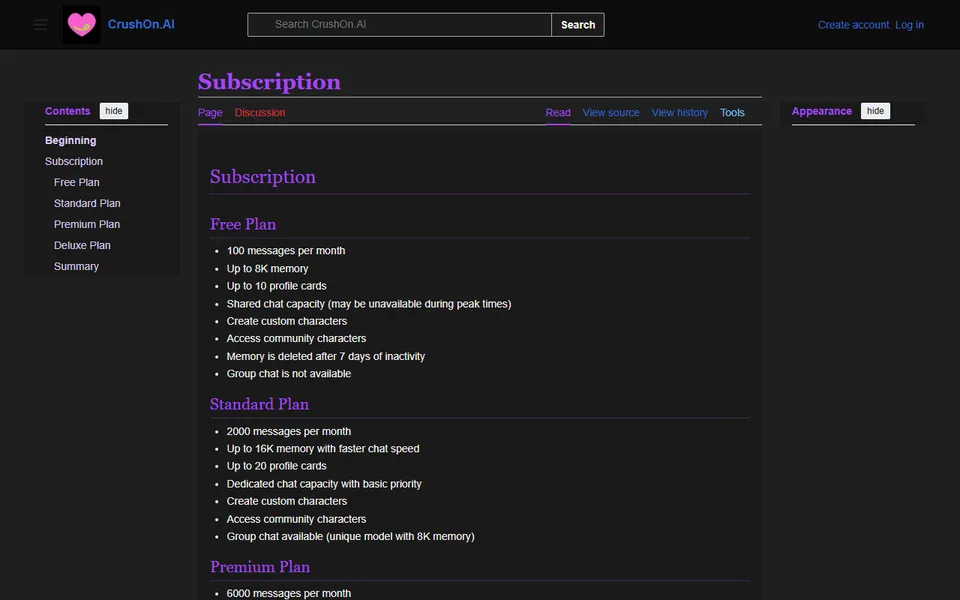Jump to Deluxe Plan in contents
The height and width of the screenshot is (600, 960).
tap(82, 245)
